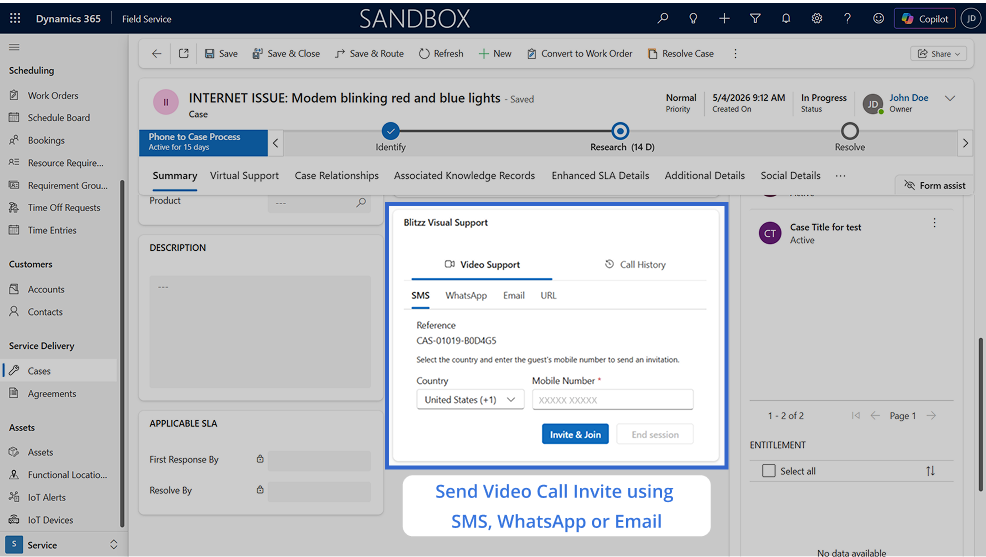Viewport: 986px width, 557px height.
Task: Move process stages forward with right chevron
Action: pos(965,143)
